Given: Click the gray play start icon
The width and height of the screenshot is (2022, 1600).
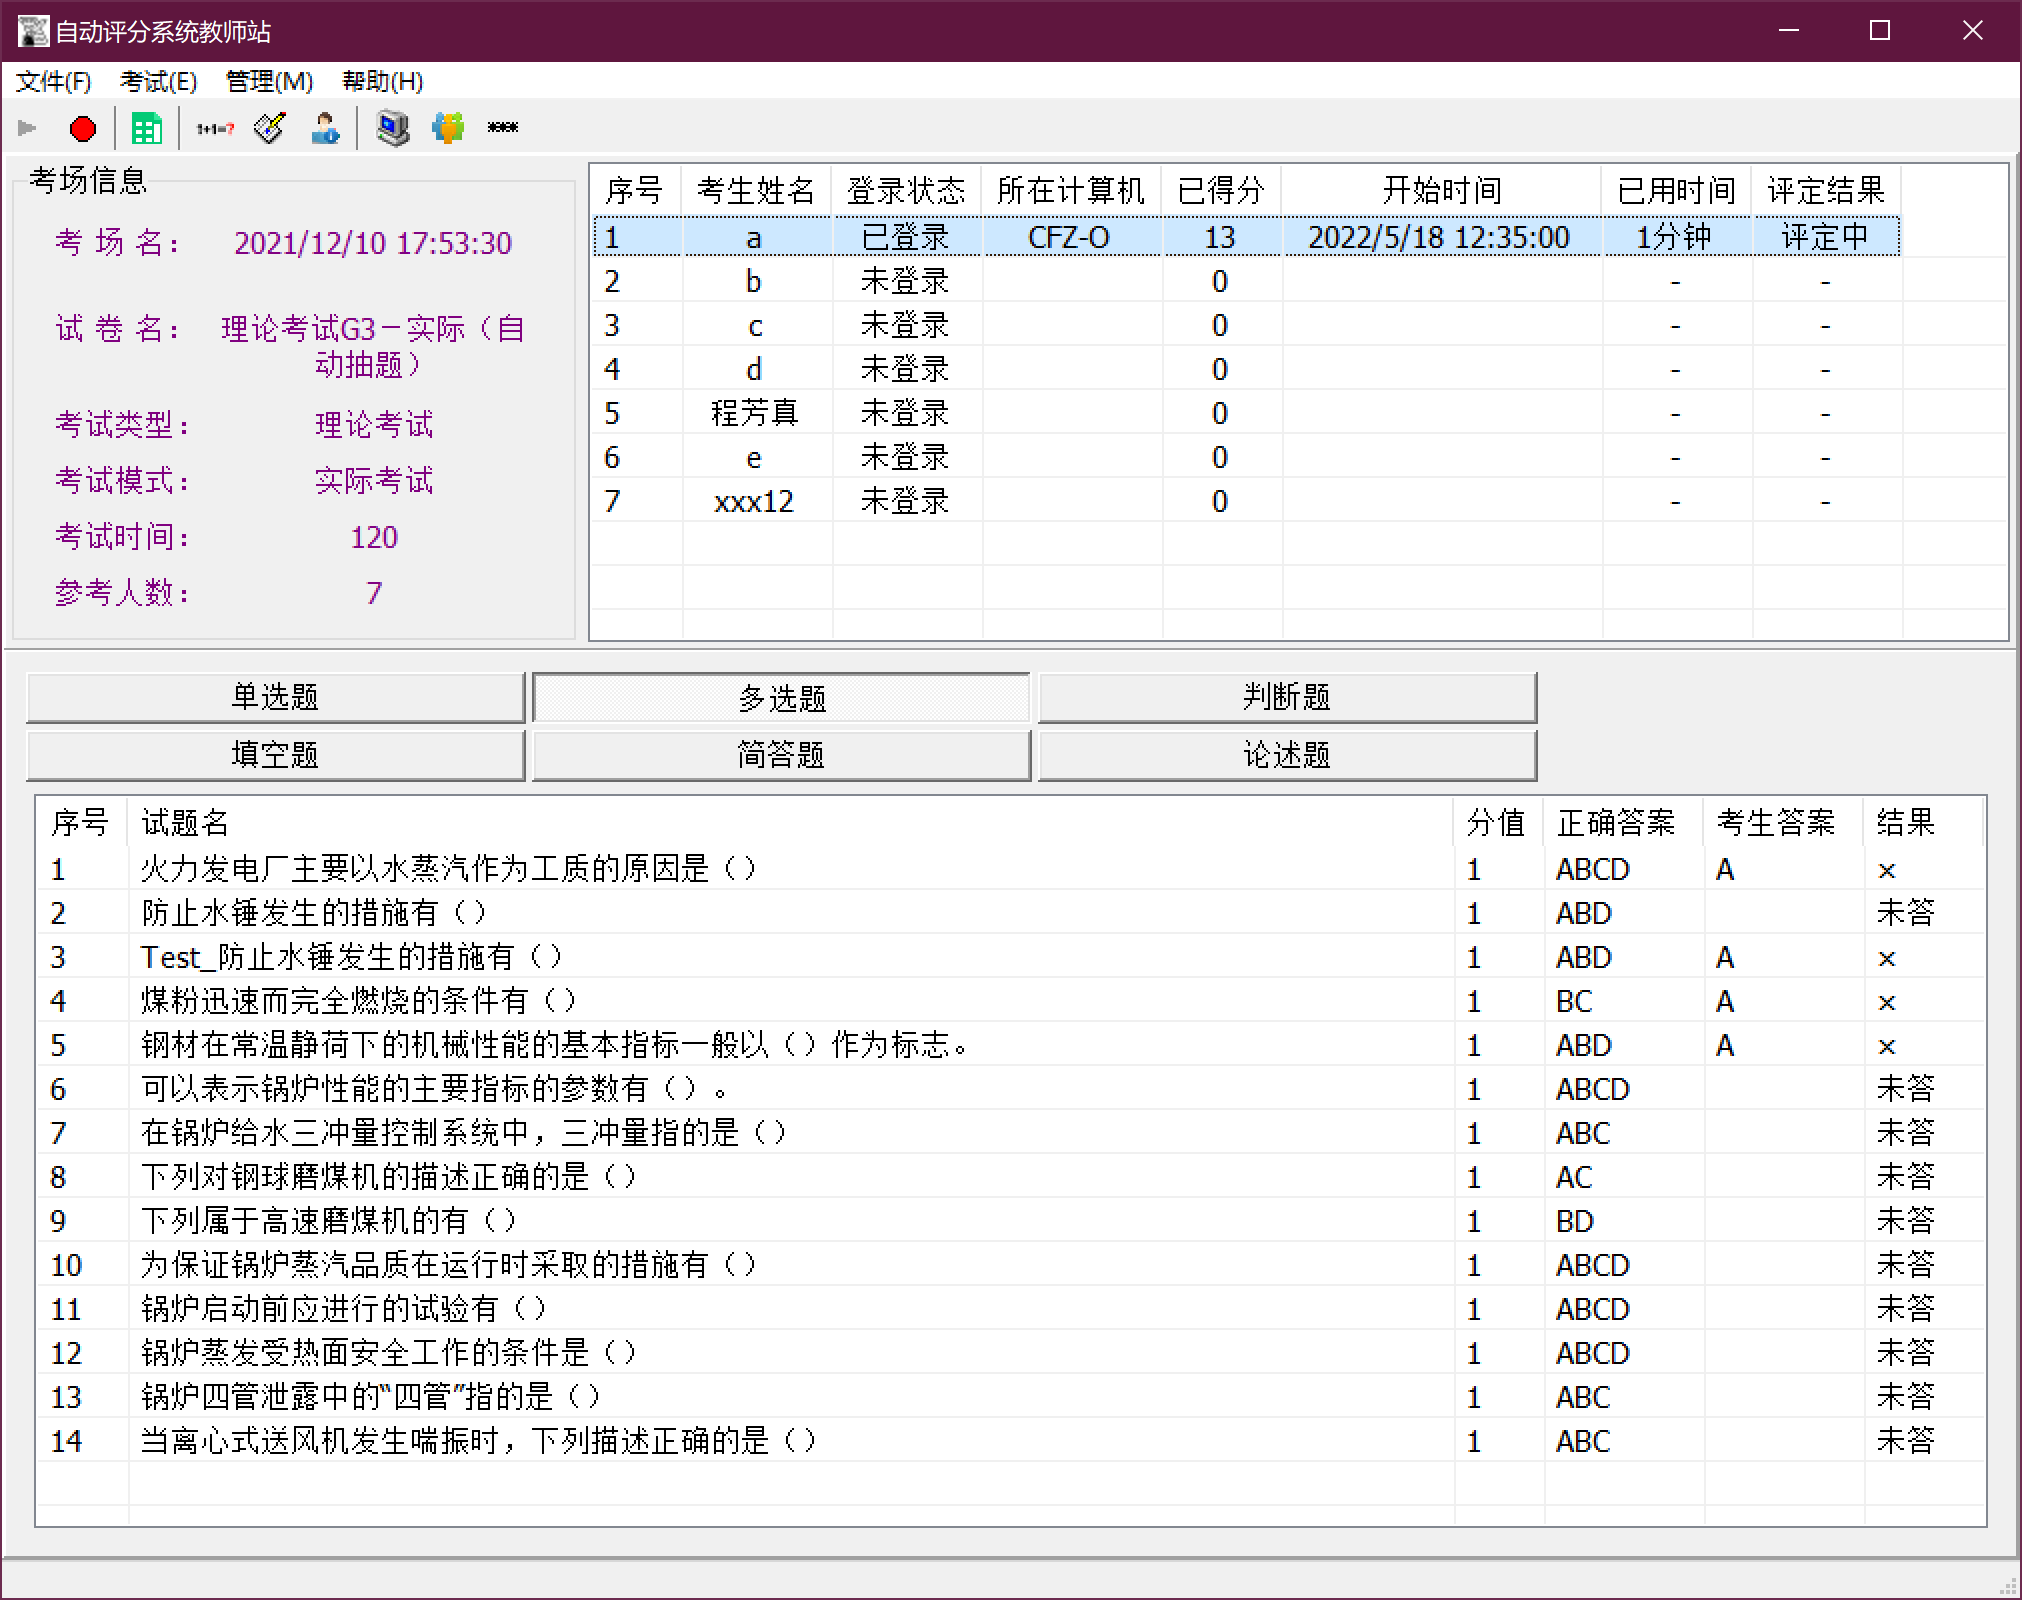Looking at the screenshot, I should [28, 129].
